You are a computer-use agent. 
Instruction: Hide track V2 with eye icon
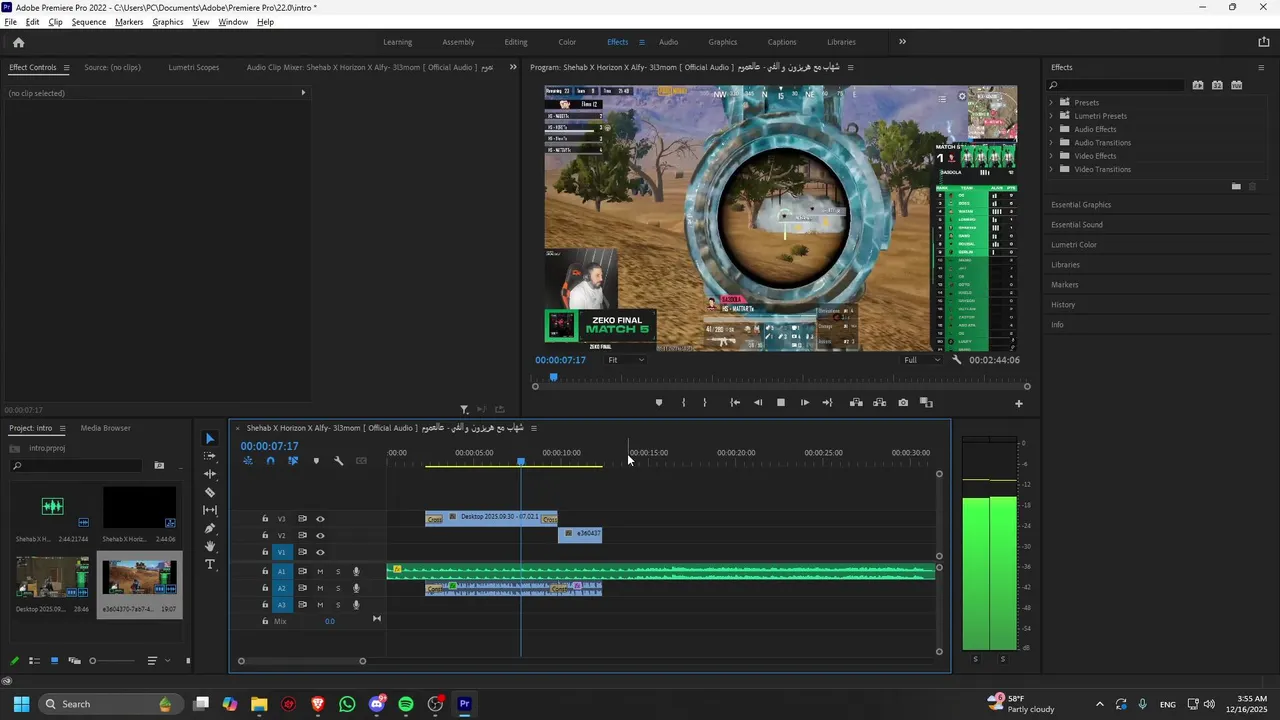pyautogui.click(x=320, y=535)
